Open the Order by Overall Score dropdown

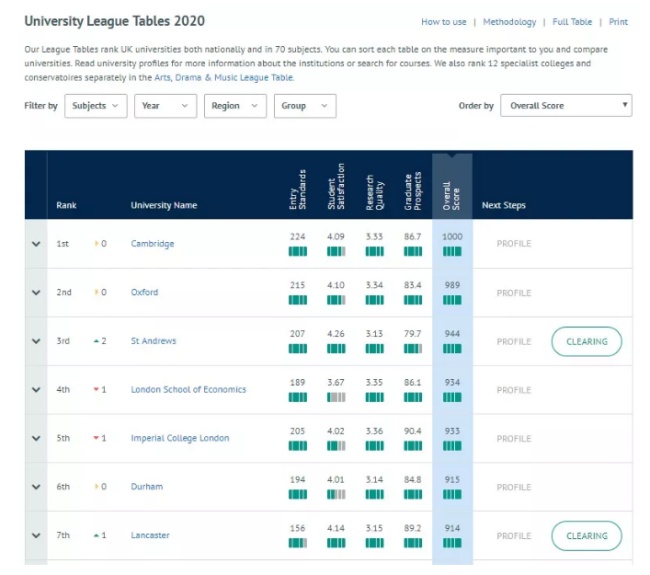click(567, 106)
